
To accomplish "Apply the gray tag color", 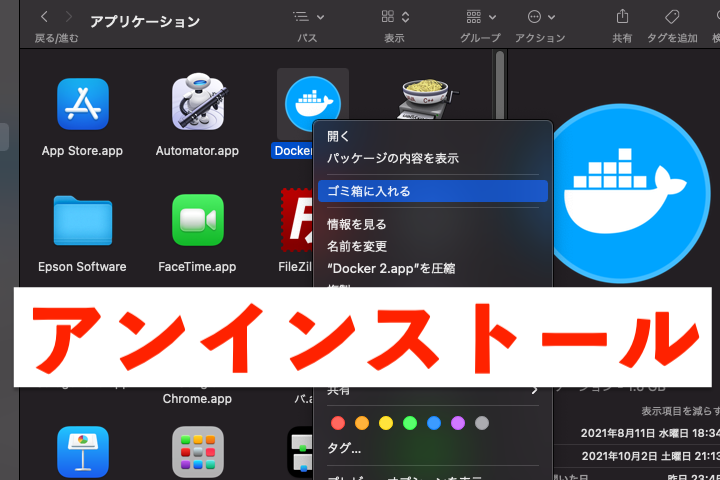I will click(x=482, y=423).
